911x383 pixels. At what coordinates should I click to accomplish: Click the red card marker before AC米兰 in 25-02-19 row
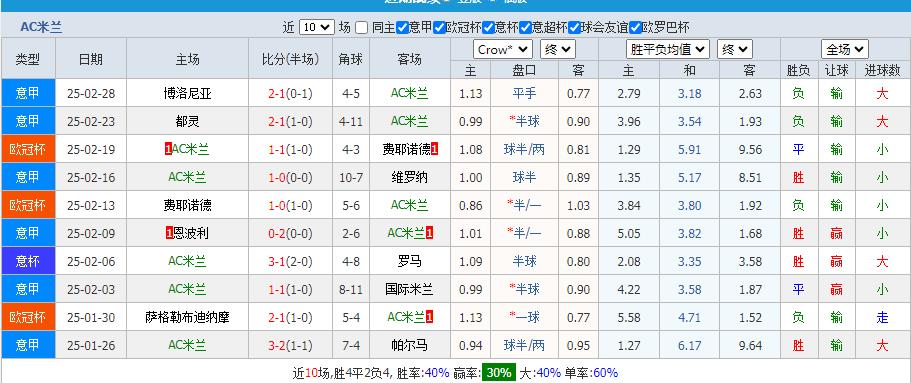(168, 149)
